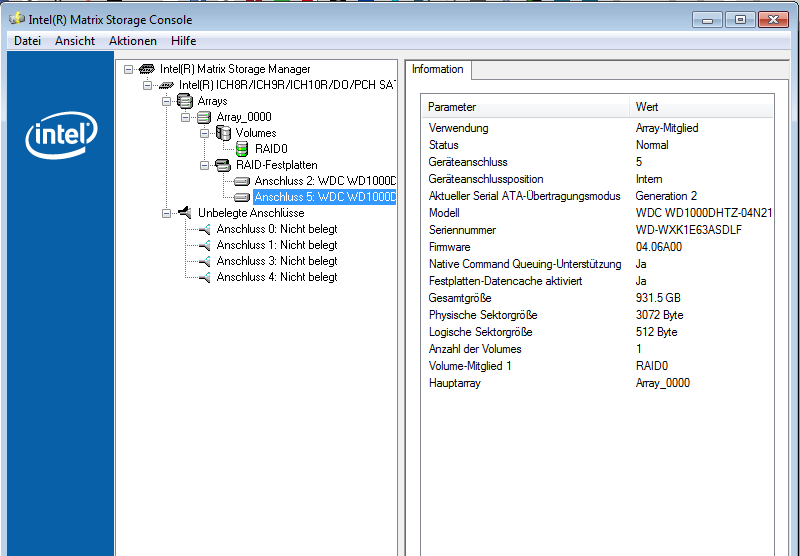Screen dimensions: 800x556
Task: Click the green RAID0 volume icon
Action: tap(242, 149)
